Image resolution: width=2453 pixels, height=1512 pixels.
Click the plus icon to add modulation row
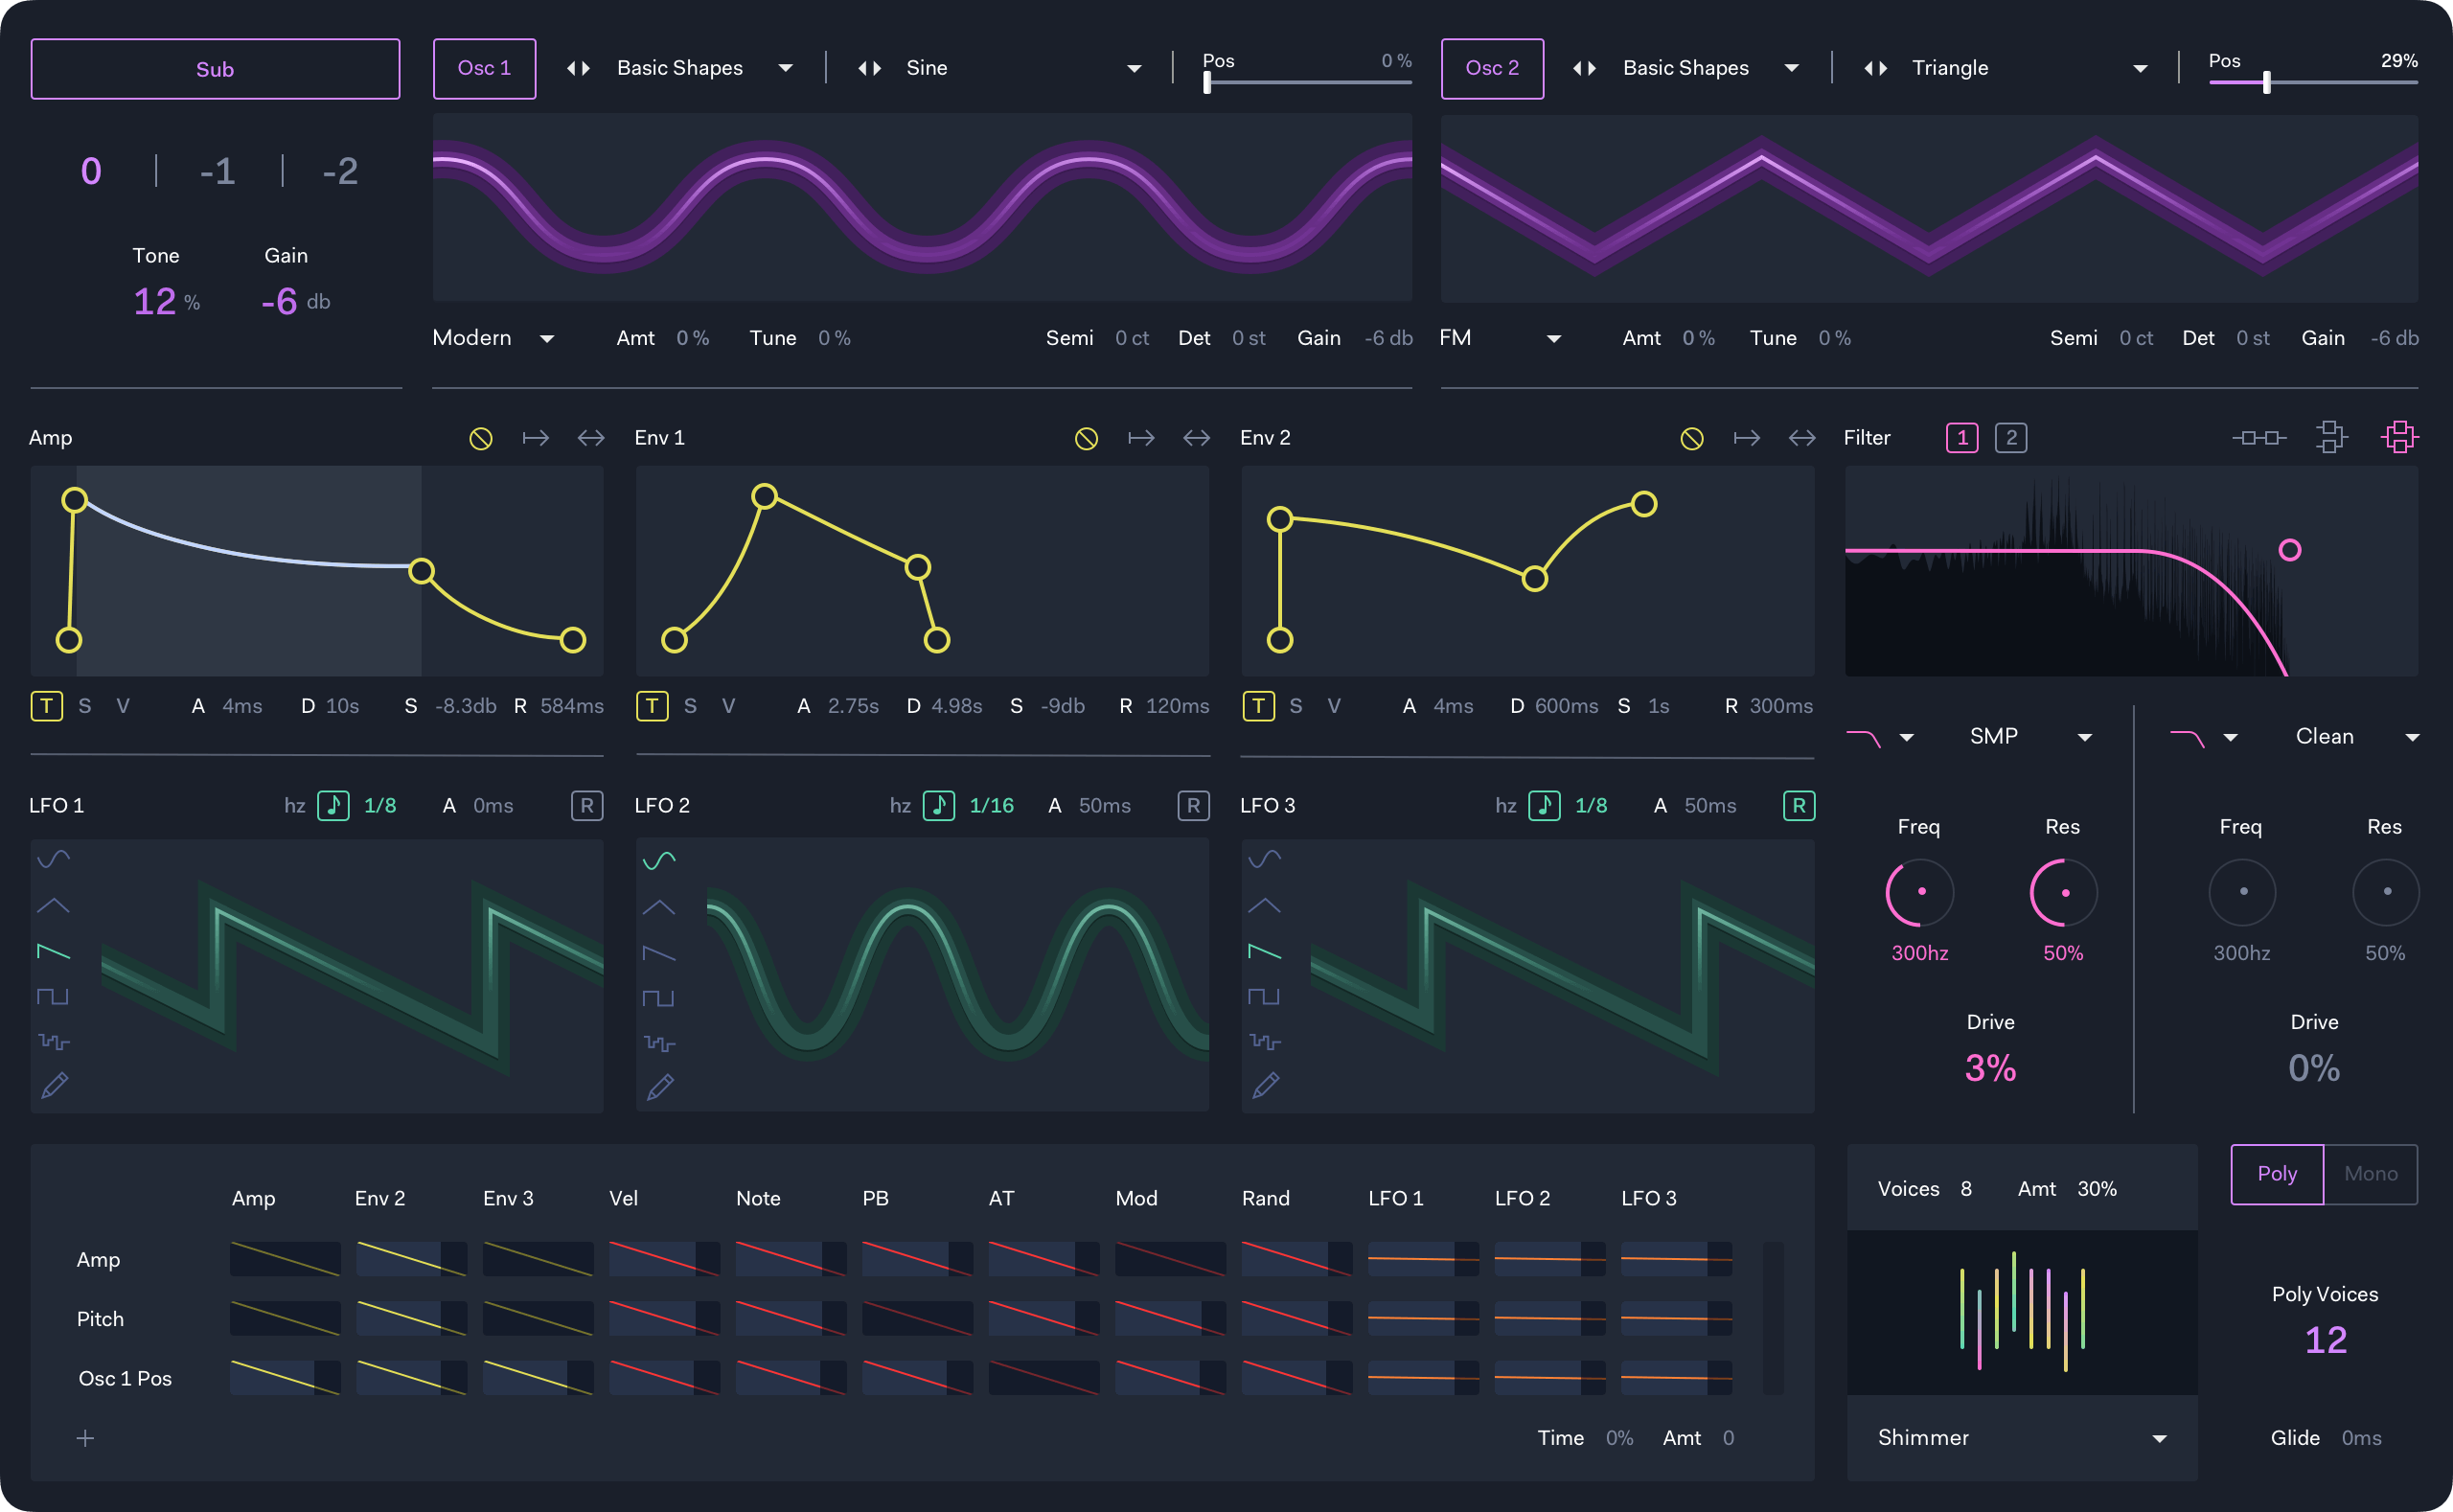tap(86, 1438)
